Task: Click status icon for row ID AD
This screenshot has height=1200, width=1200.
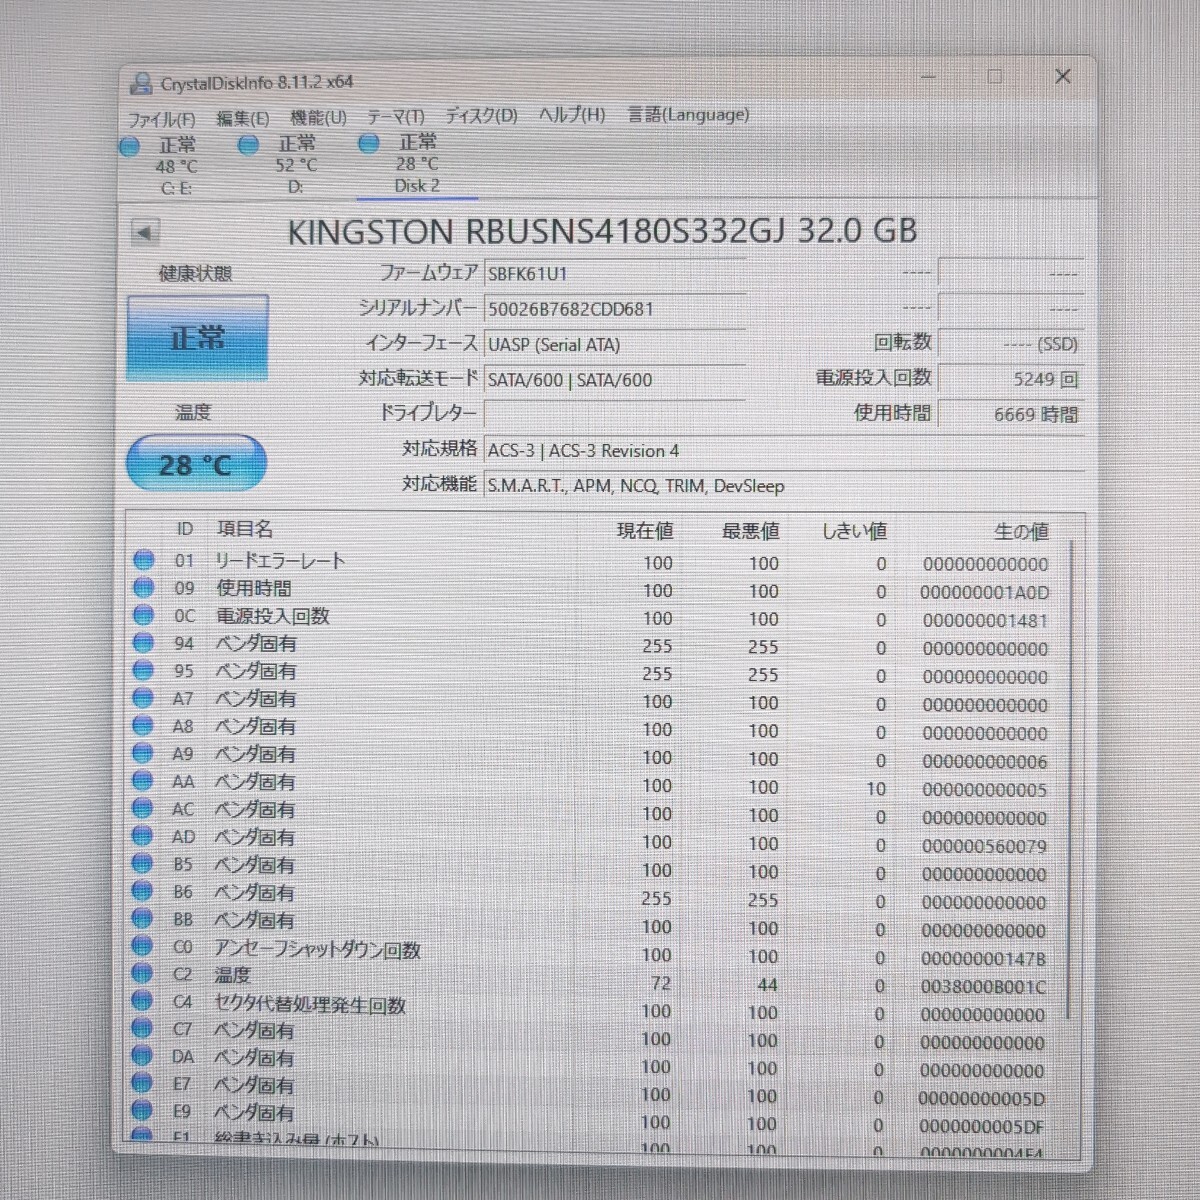Action: [x=143, y=835]
